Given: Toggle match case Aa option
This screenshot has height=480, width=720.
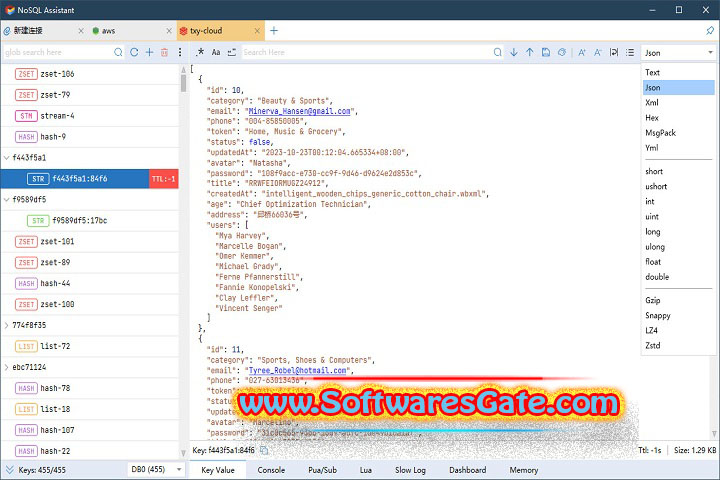Looking at the screenshot, I should pos(216,52).
